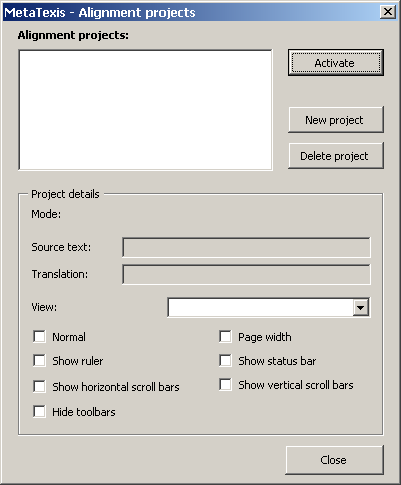Create a New project
The image size is (401, 485).
pyautogui.click(x=336, y=120)
